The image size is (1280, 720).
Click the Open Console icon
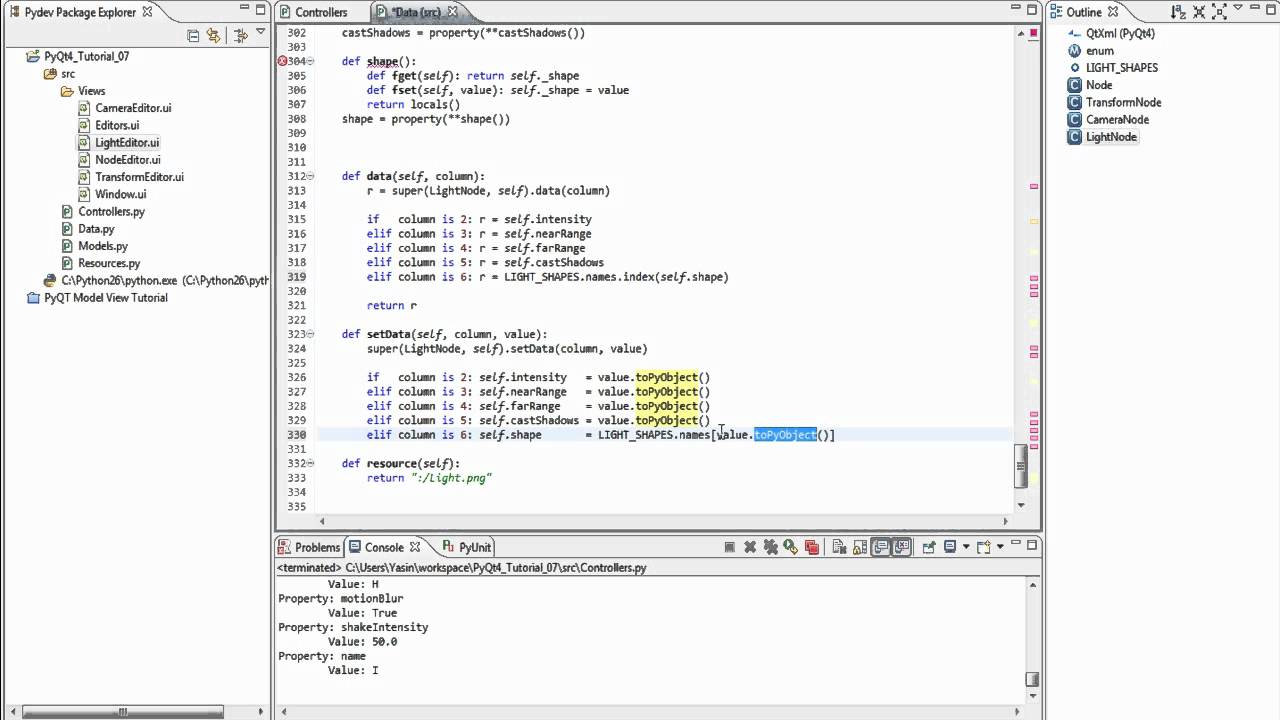[x=983, y=547]
